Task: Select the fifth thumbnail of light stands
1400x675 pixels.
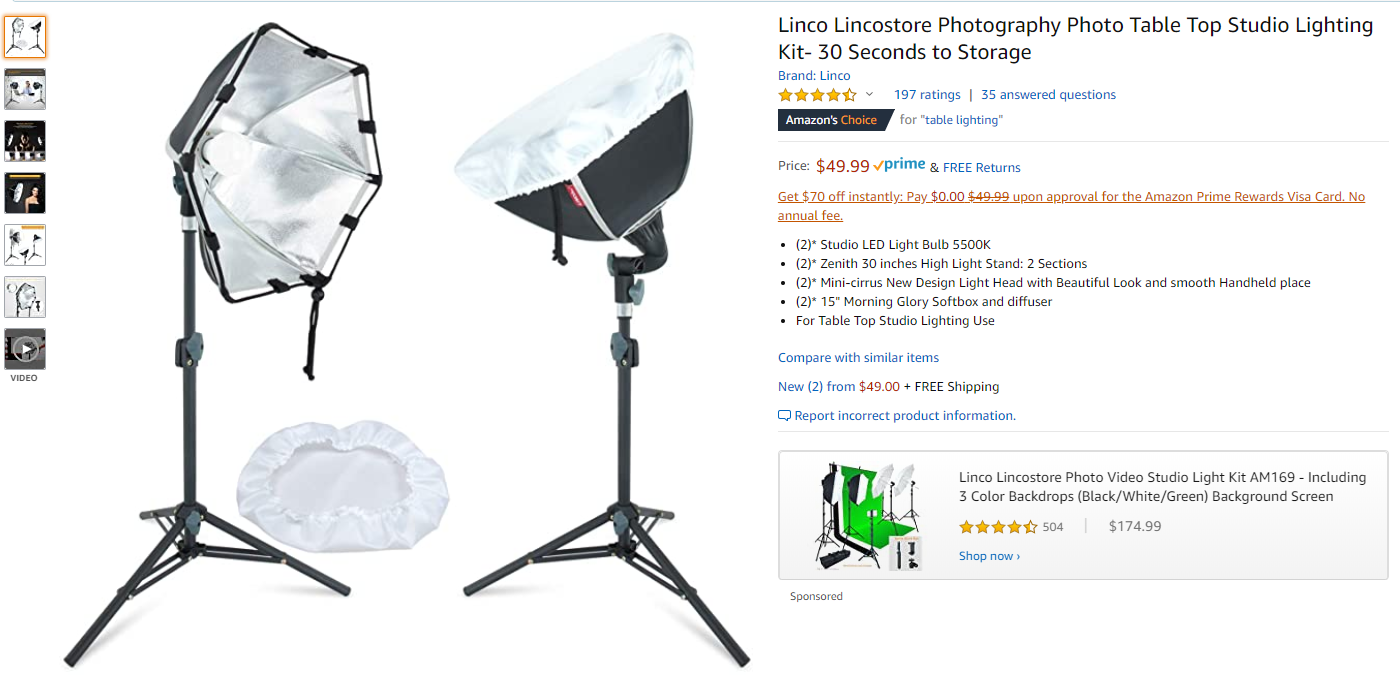Action: coord(25,245)
